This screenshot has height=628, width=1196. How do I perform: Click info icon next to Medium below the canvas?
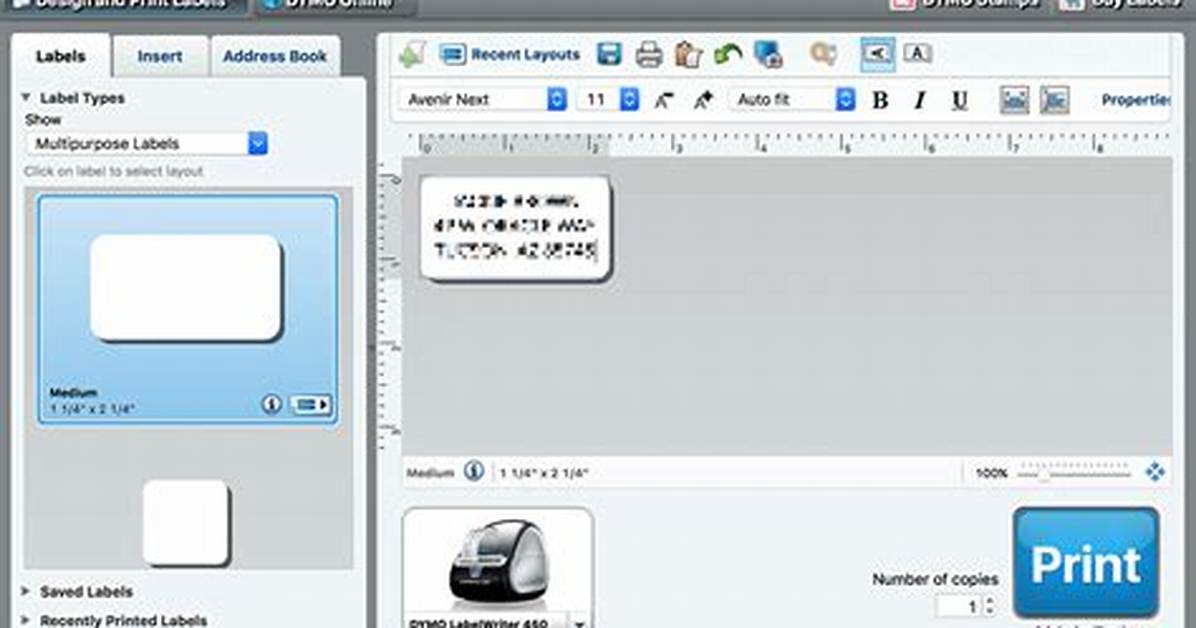(x=474, y=472)
